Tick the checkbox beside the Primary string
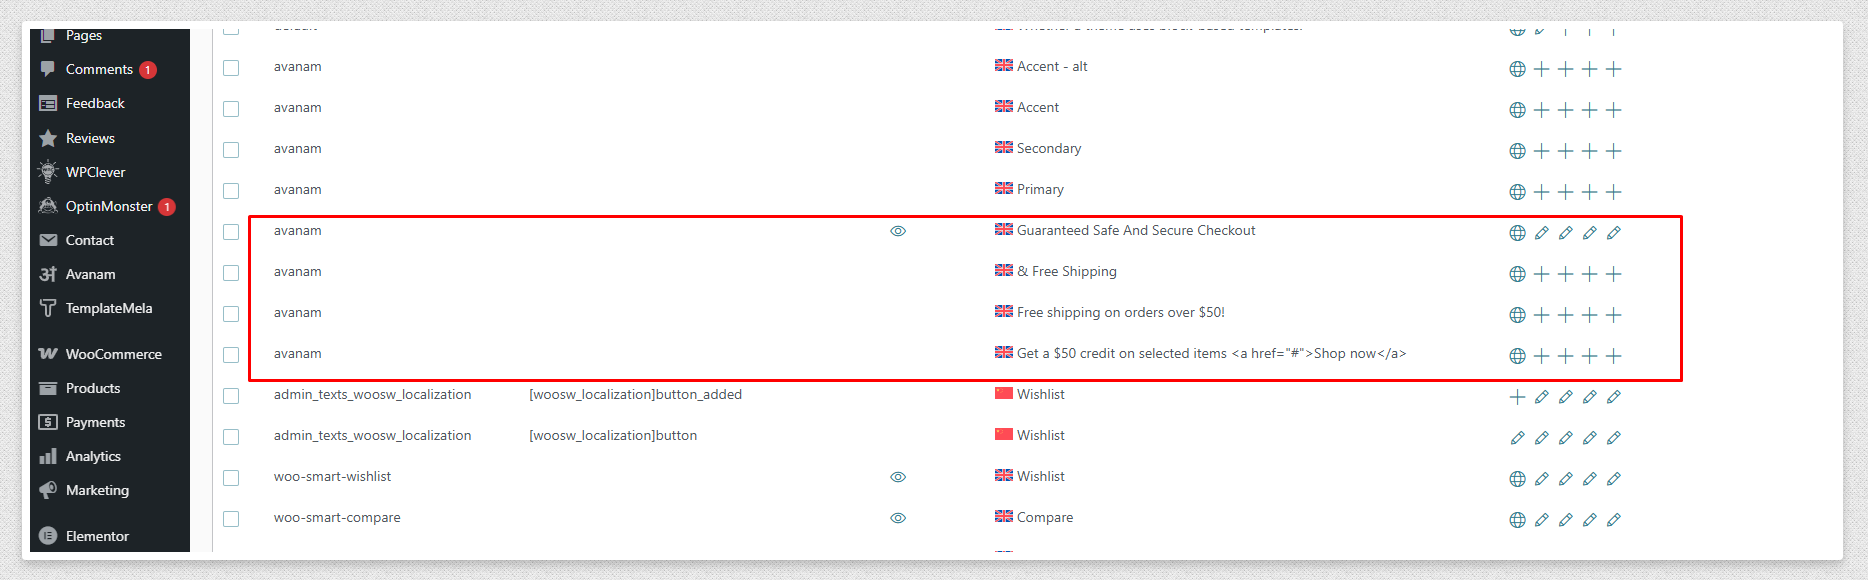Image resolution: width=1868 pixels, height=580 pixels. coord(231,191)
